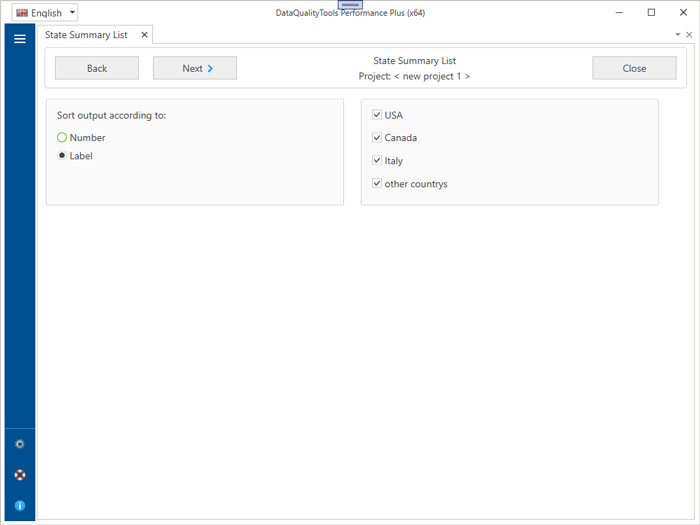The image size is (700, 525).
Task: Toggle the Canada checkbox
Action: (x=377, y=138)
